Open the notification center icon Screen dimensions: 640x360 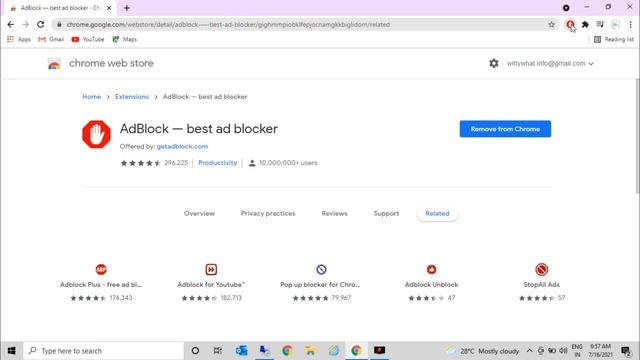click(626, 351)
